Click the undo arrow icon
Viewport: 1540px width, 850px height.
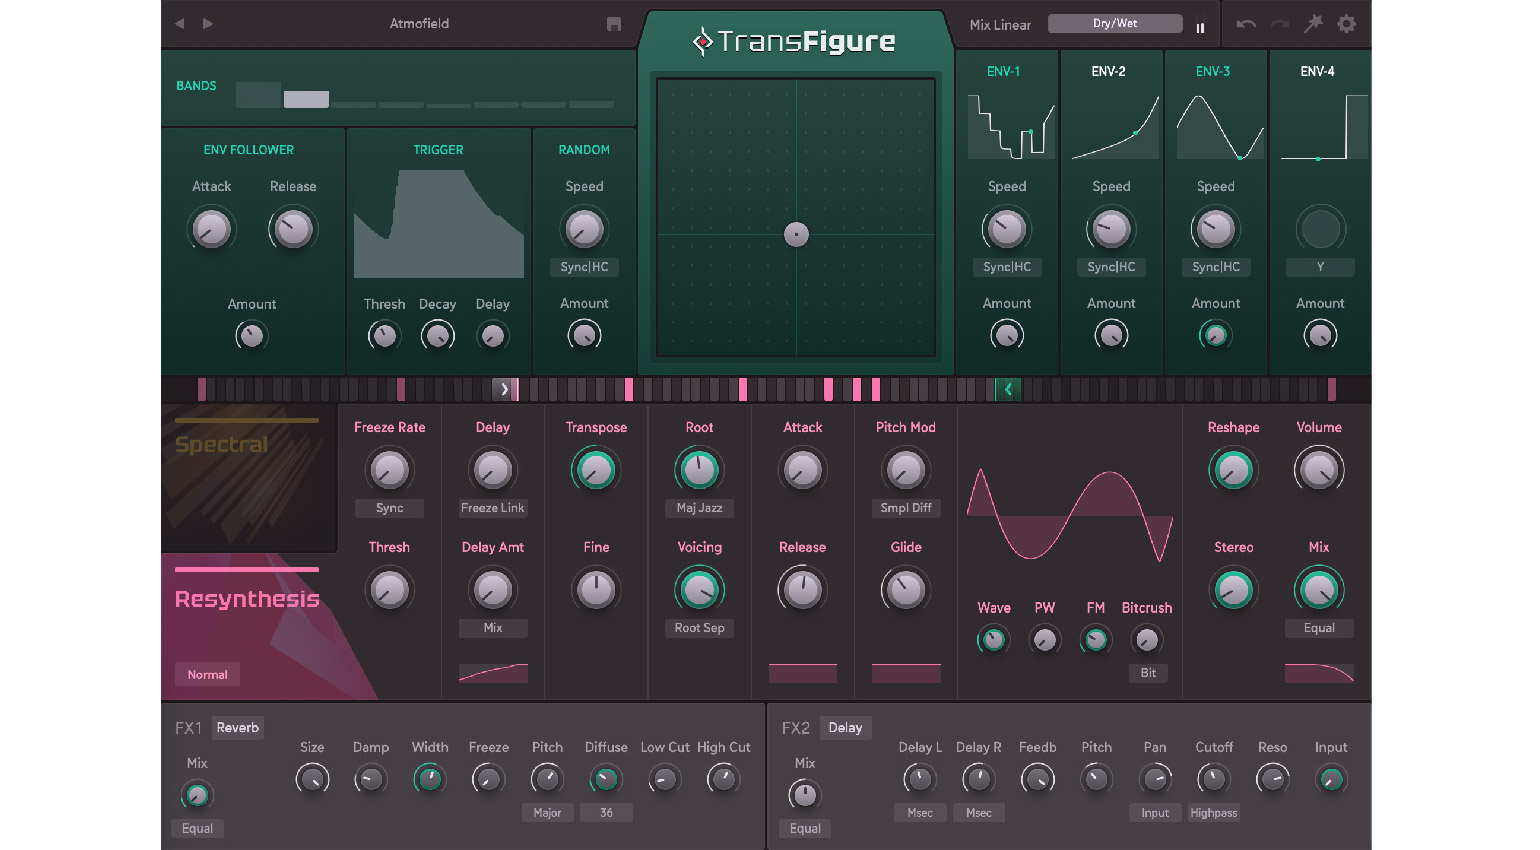[1246, 24]
